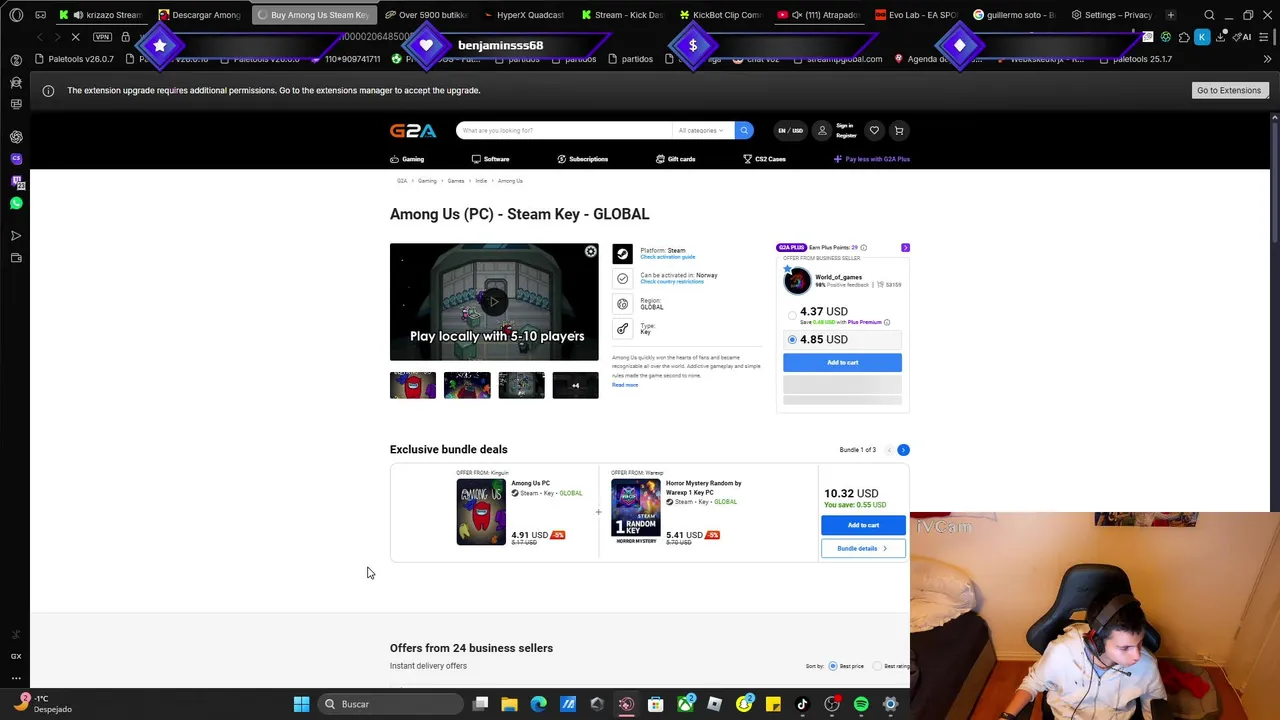The image size is (1280, 720).
Task: Open the Among Us PC bundle item image
Action: click(481, 512)
